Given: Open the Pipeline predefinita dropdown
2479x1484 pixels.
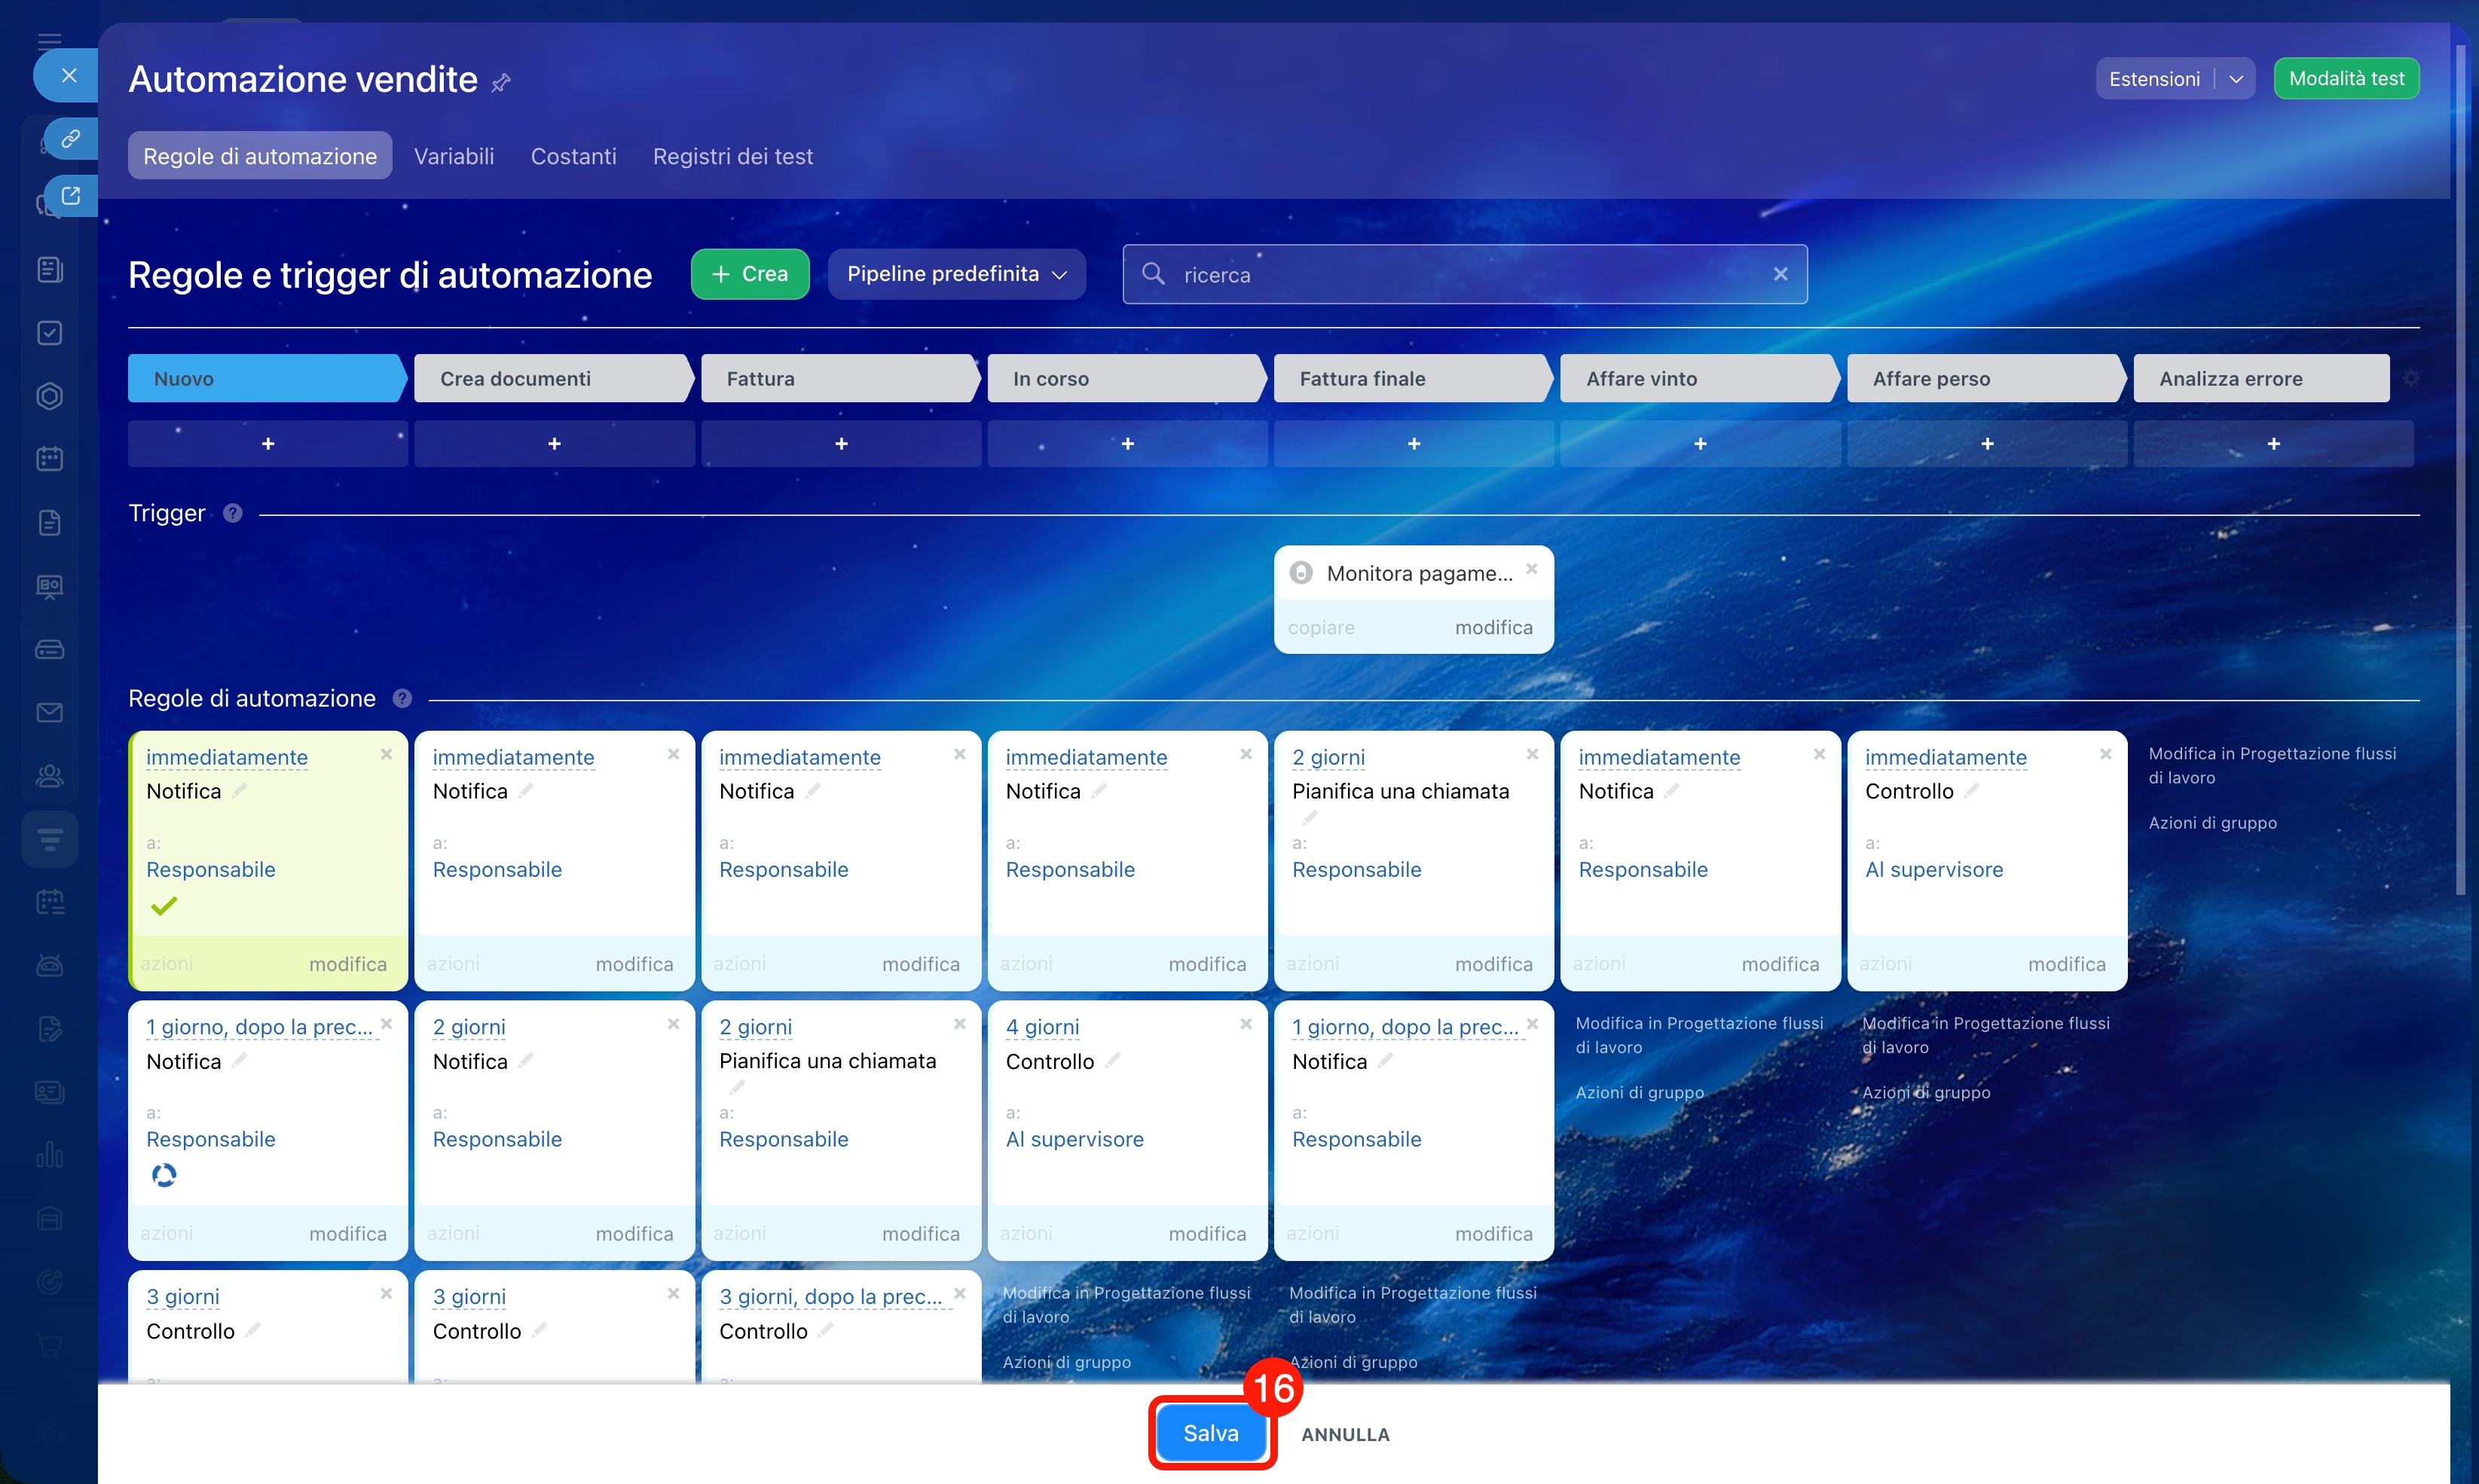Looking at the screenshot, I should coord(956,274).
